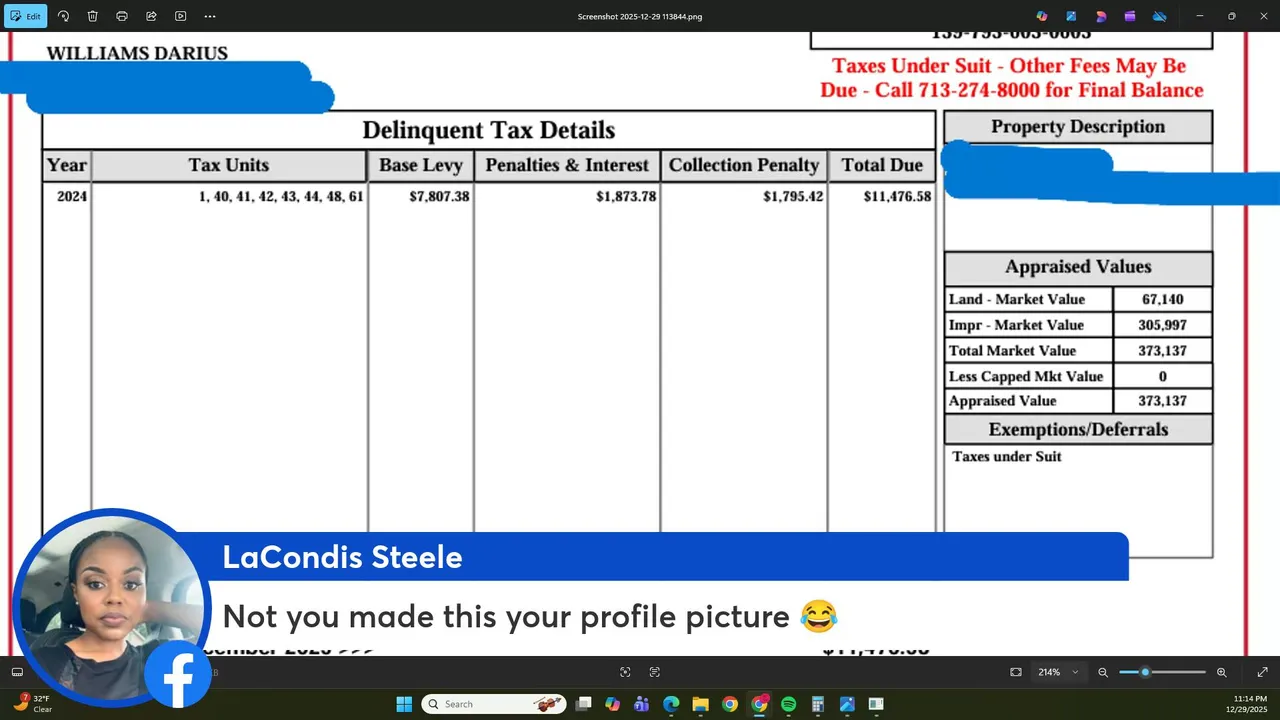Open the 214% zoom level dropdown
Screen dimensions: 1280x720
1058,672
